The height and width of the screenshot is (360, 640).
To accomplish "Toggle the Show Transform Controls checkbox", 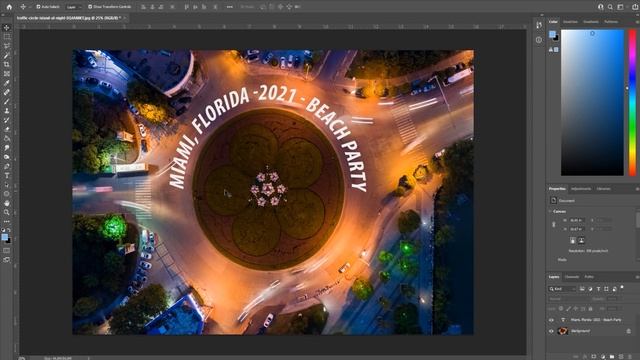I will tap(90, 7).
